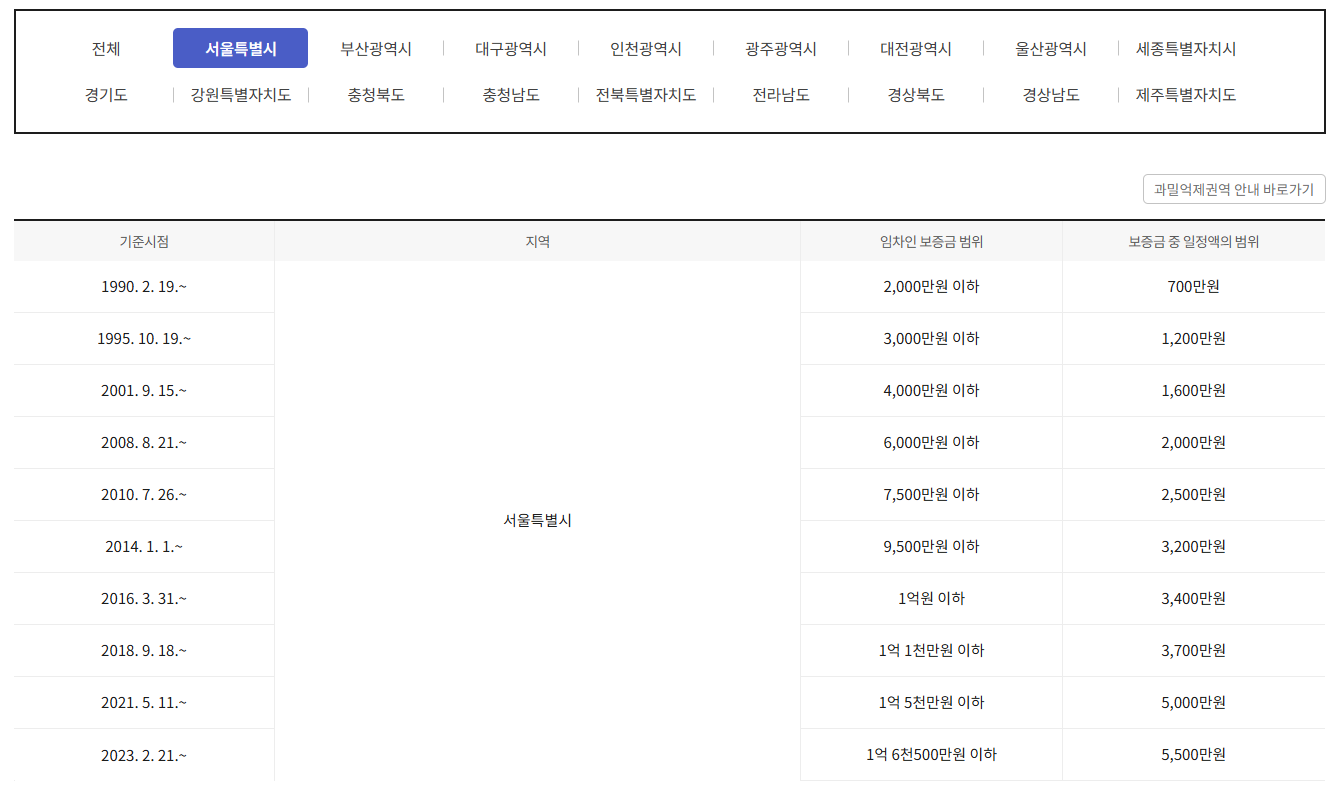1329x798 pixels.
Task: Select the 2008. 8. 21.~ date cell
Action: (x=144, y=443)
